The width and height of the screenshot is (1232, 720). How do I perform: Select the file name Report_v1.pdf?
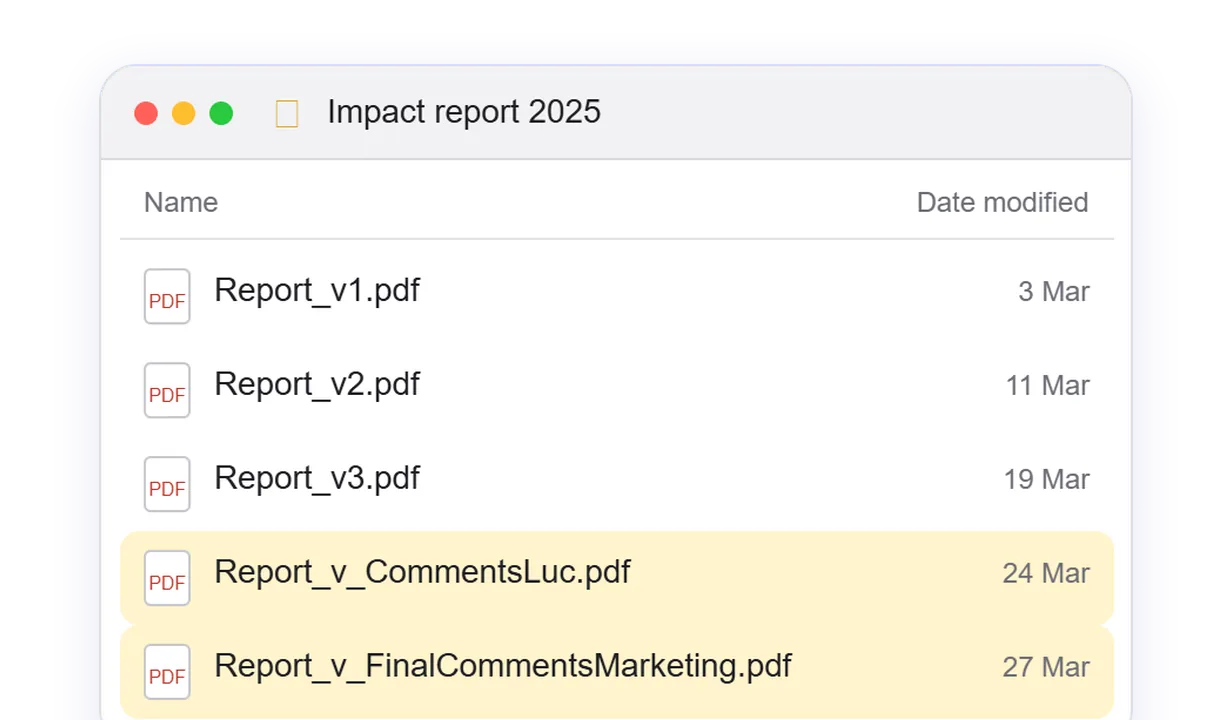point(317,291)
